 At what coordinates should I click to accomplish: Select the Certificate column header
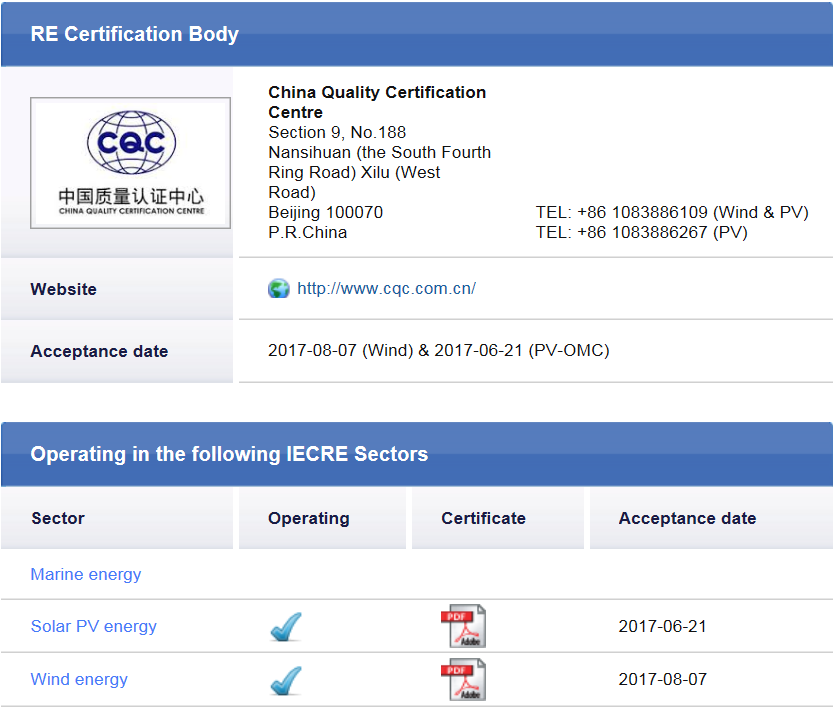coord(483,518)
